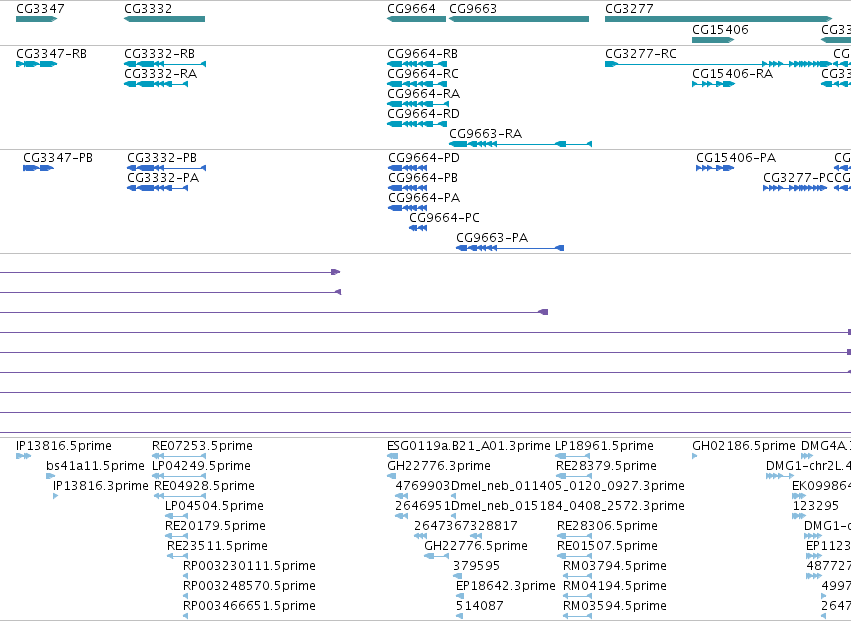The width and height of the screenshot is (851, 621).
Task: Choose protein CG3347-PB
Action: (x=58, y=158)
